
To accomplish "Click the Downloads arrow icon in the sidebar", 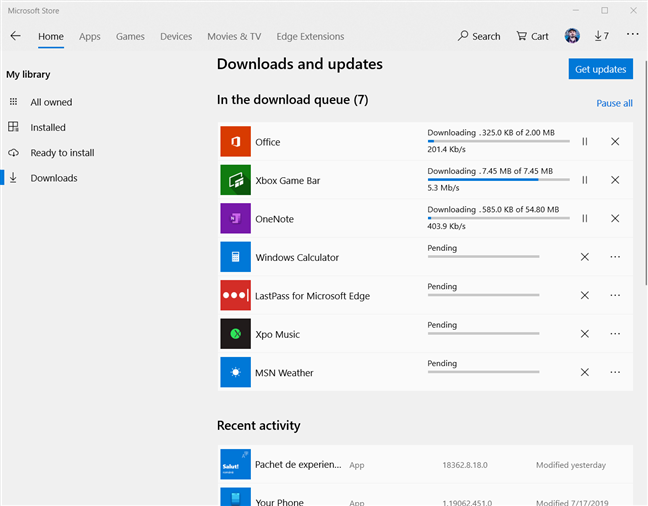I will [x=13, y=177].
